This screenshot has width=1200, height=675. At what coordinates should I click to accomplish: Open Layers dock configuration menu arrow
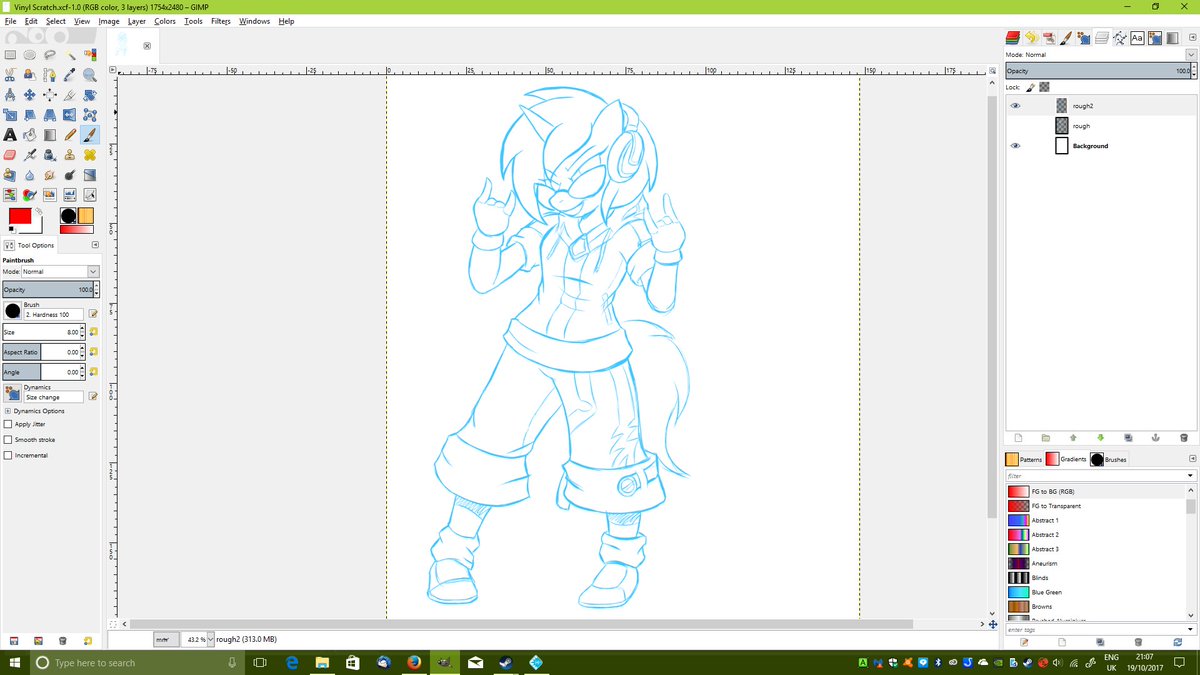click(x=1190, y=38)
